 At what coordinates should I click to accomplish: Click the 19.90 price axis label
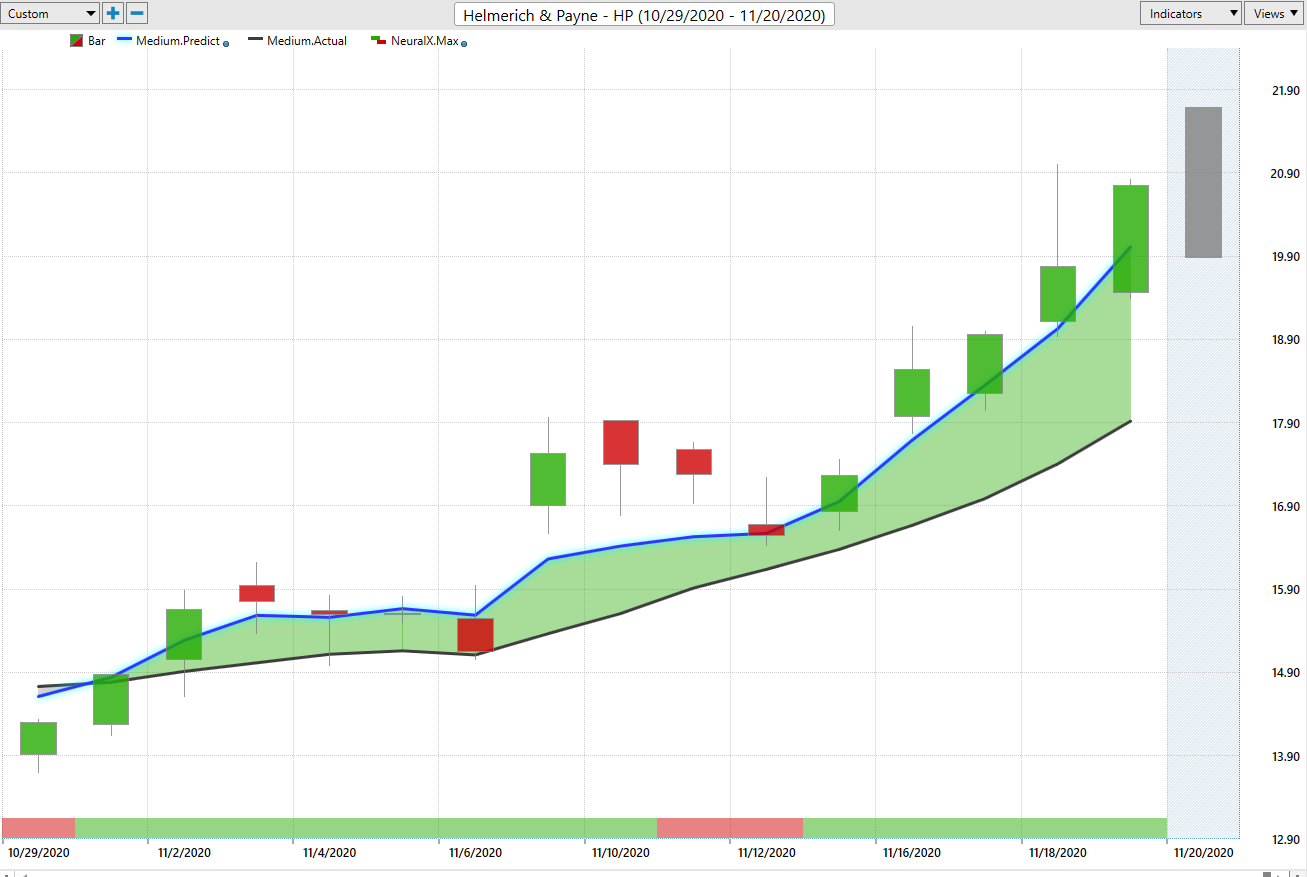1285,257
